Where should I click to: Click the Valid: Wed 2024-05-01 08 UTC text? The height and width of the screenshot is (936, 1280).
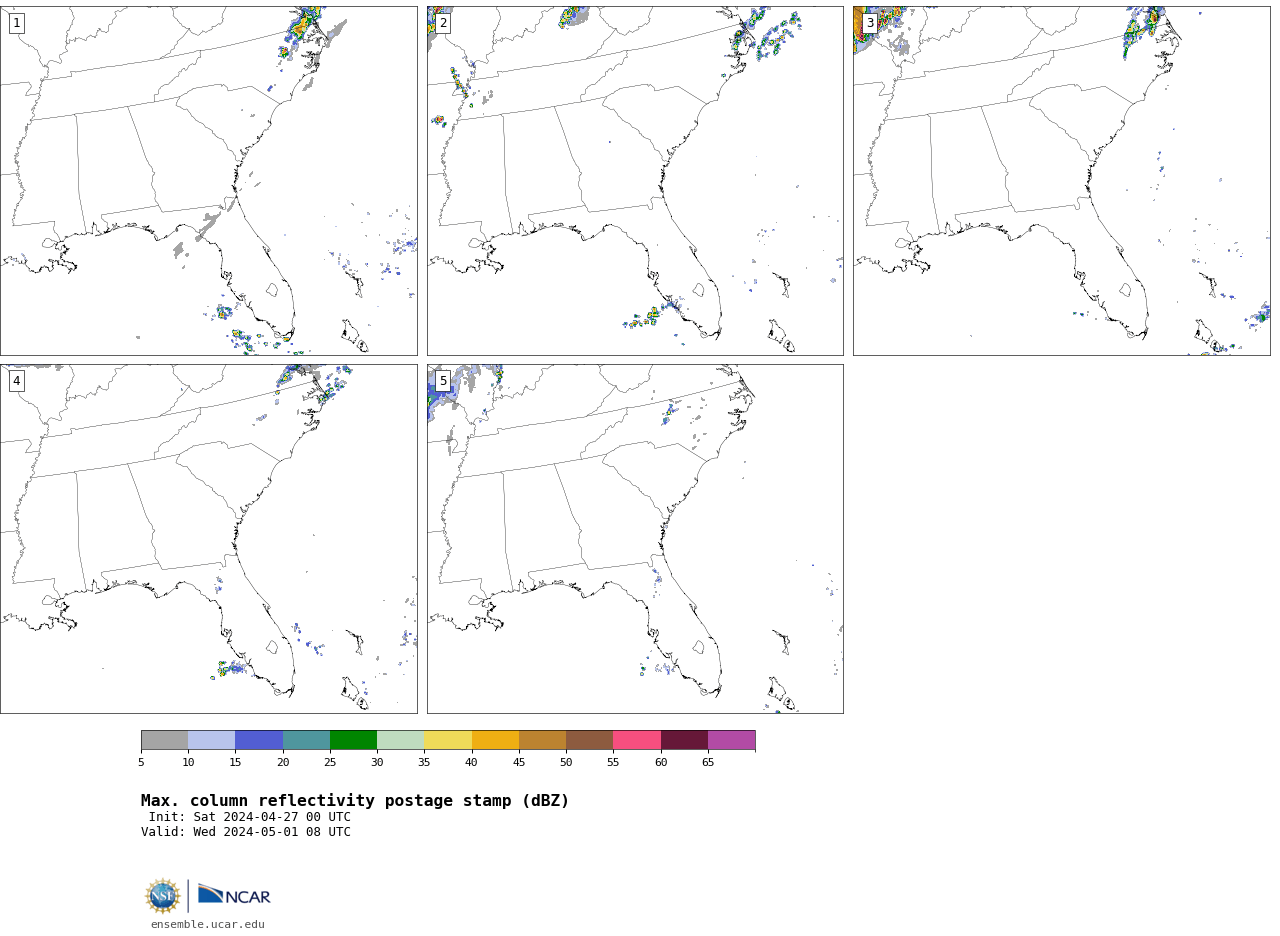click(x=246, y=832)
